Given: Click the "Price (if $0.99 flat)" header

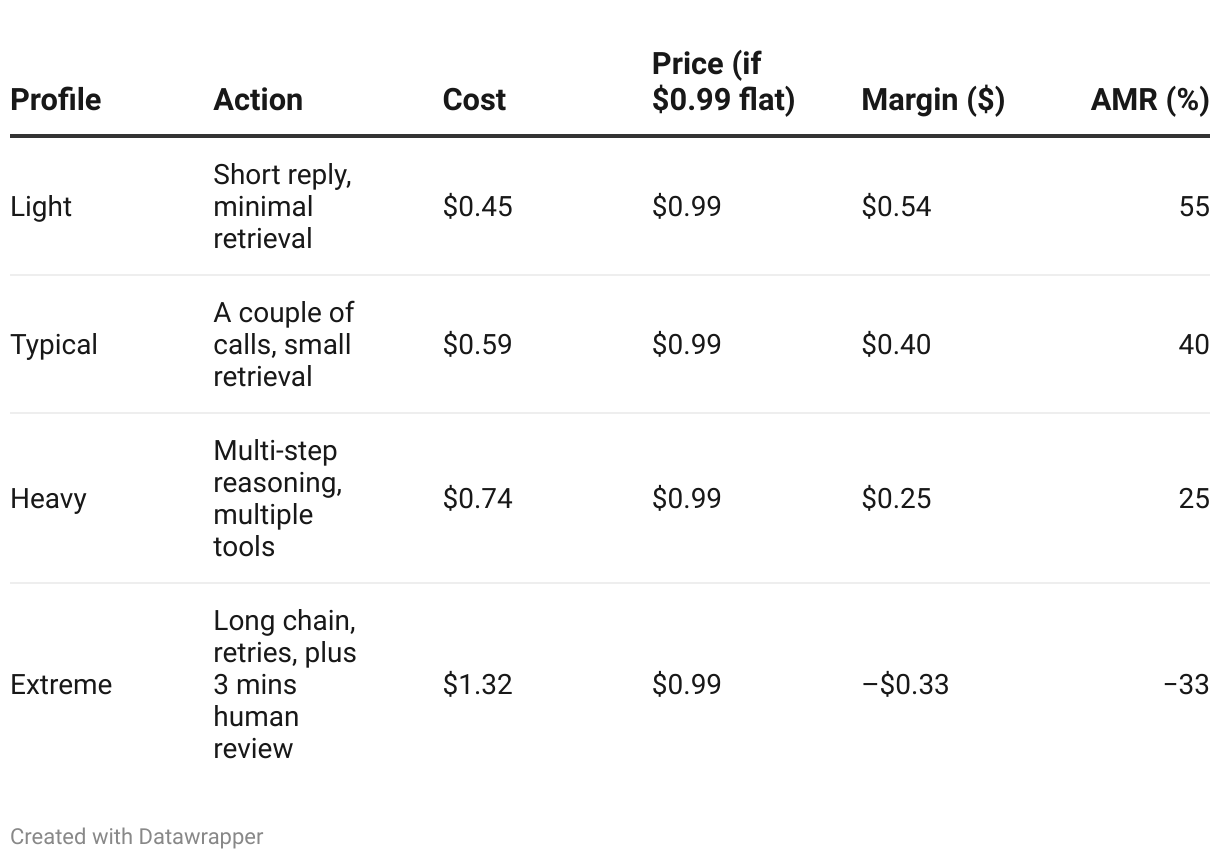Looking at the screenshot, I should [x=723, y=82].
